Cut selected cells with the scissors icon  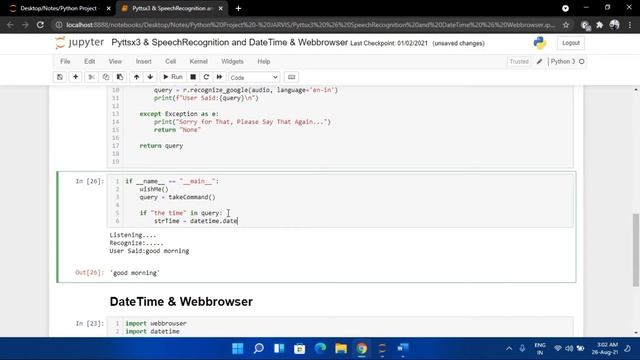click(x=91, y=77)
